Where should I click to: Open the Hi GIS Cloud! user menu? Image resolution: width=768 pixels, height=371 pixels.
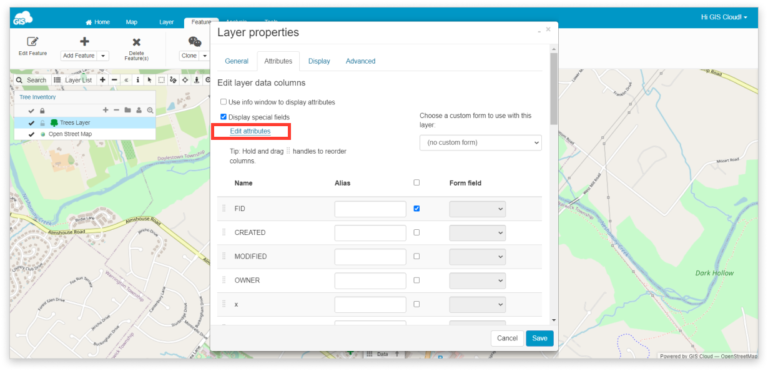click(723, 17)
